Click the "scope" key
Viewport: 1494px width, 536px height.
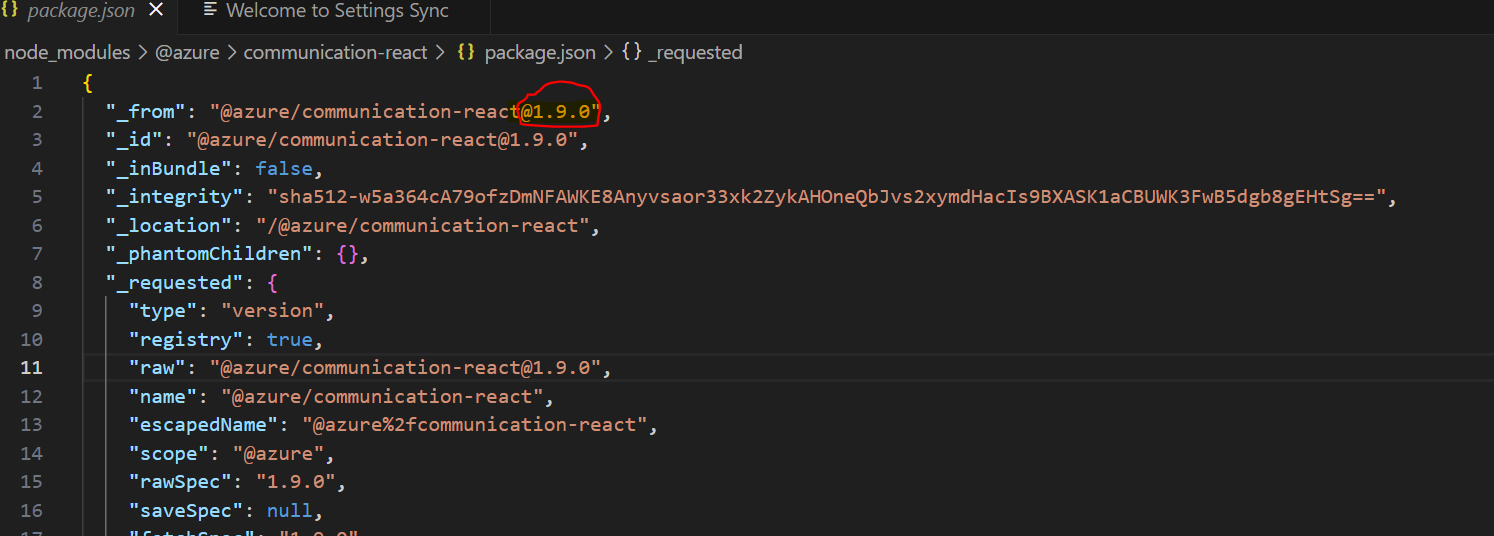coord(169,453)
